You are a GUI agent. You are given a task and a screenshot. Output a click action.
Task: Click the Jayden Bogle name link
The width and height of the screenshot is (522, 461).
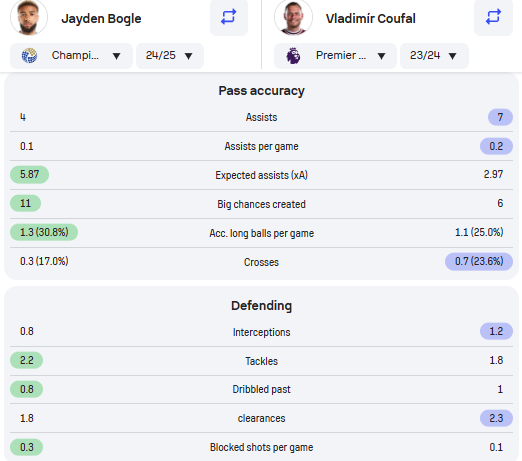(101, 19)
